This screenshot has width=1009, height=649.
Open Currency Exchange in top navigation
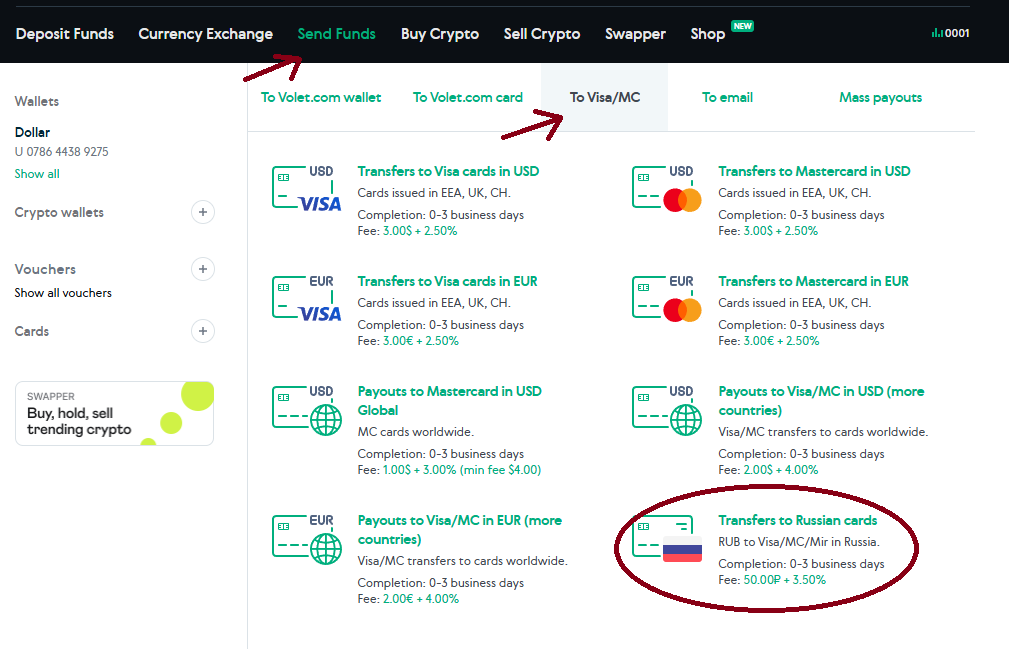pyautogui.click(x=205, y=34)
